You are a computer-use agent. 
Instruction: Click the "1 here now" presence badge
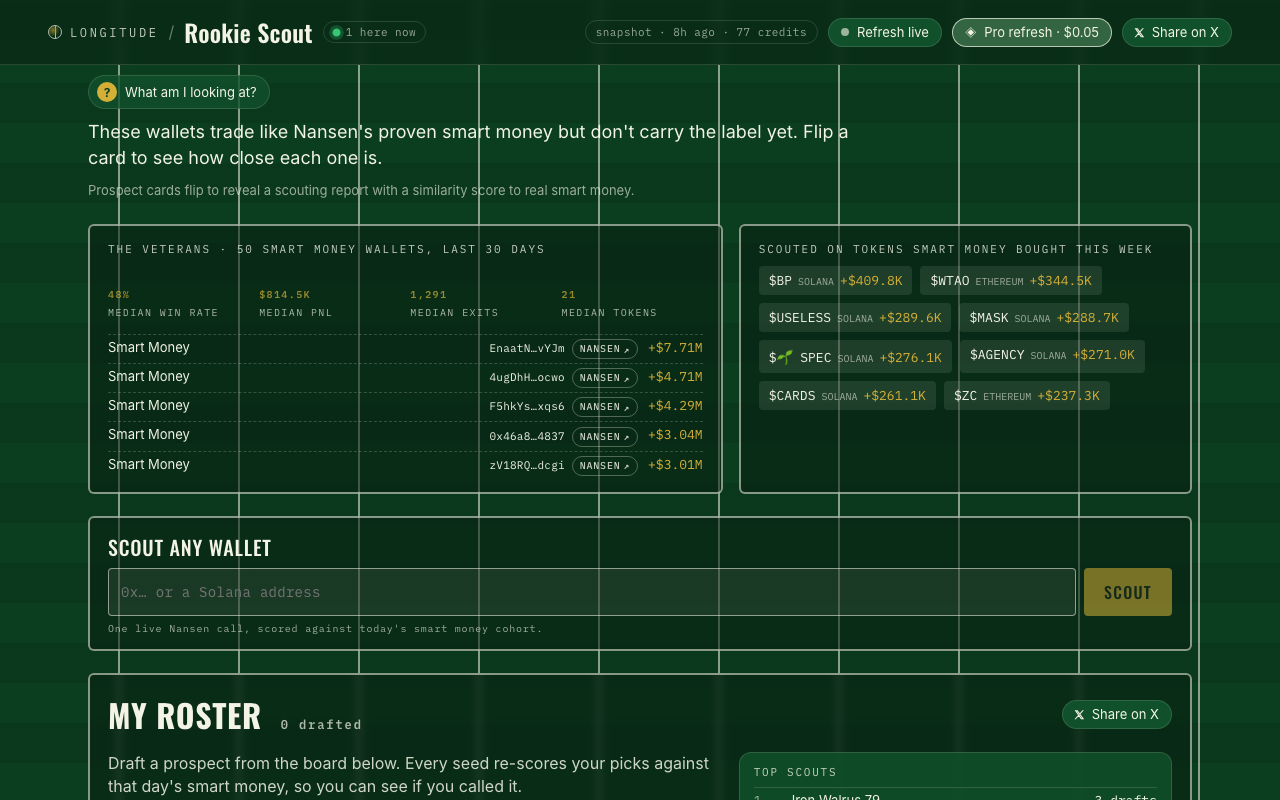pyautogui.click(x=374, y=32)
